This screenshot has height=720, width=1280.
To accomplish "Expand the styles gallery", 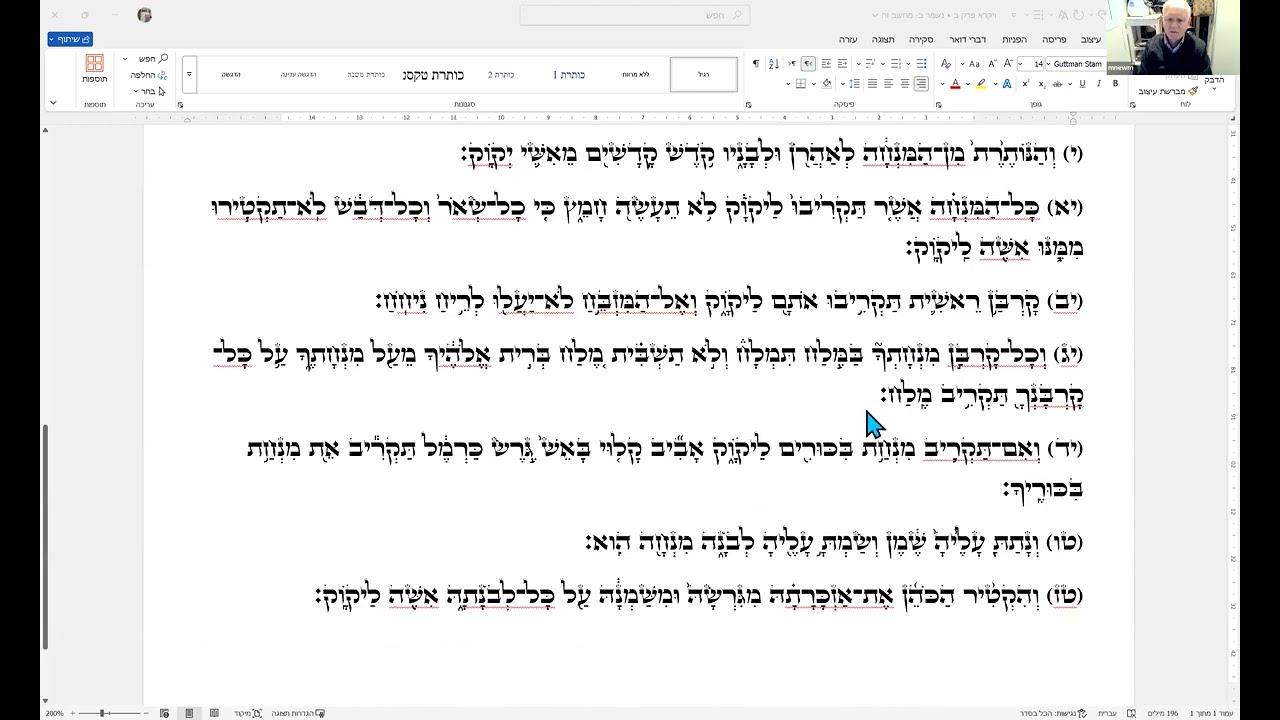I will pyautogui.click(x=189, y=74).
